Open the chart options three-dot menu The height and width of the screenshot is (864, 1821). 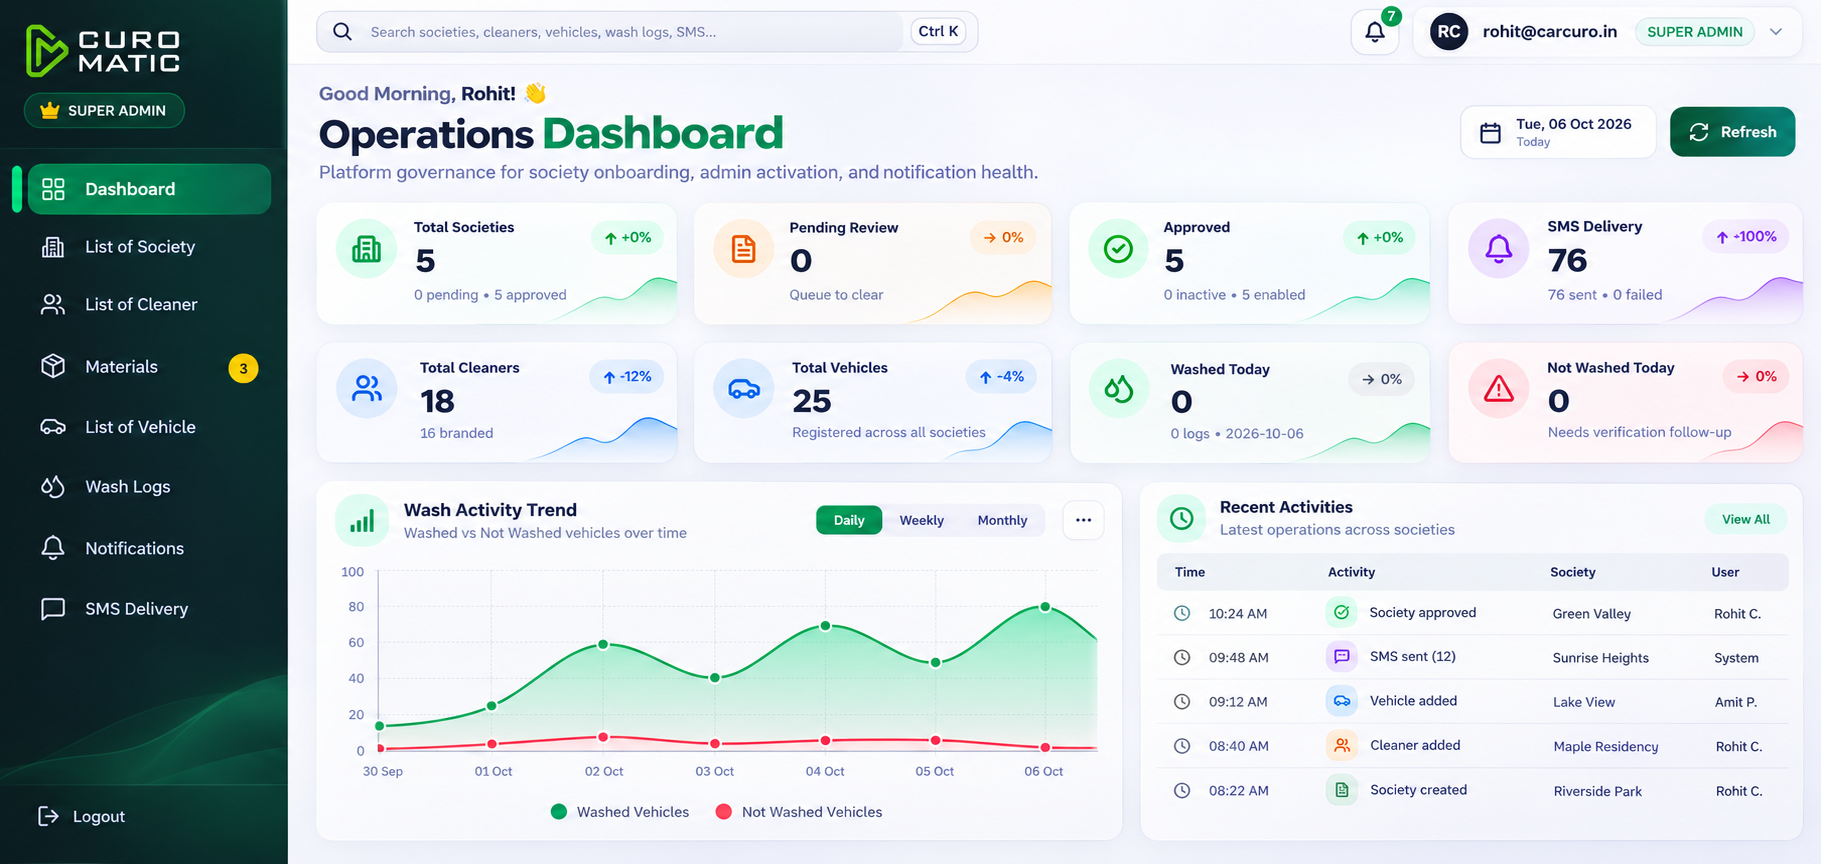click(x=1083, y=520)
